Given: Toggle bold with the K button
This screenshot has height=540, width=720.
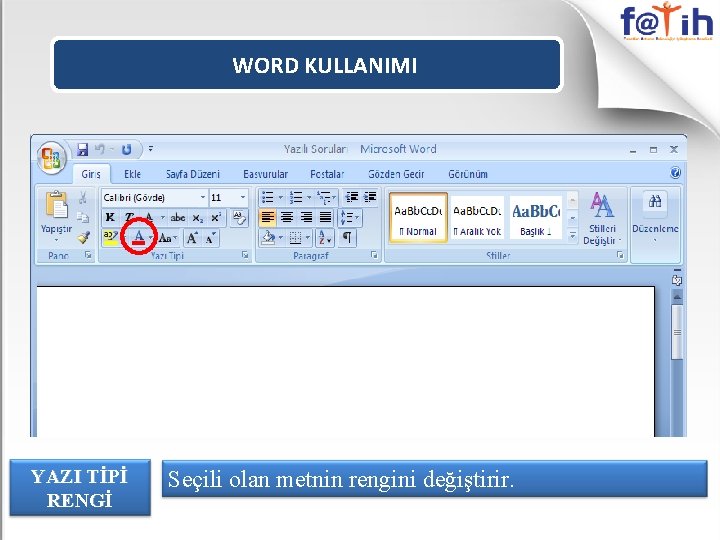Looking at the screenshot, I should 110,217.
